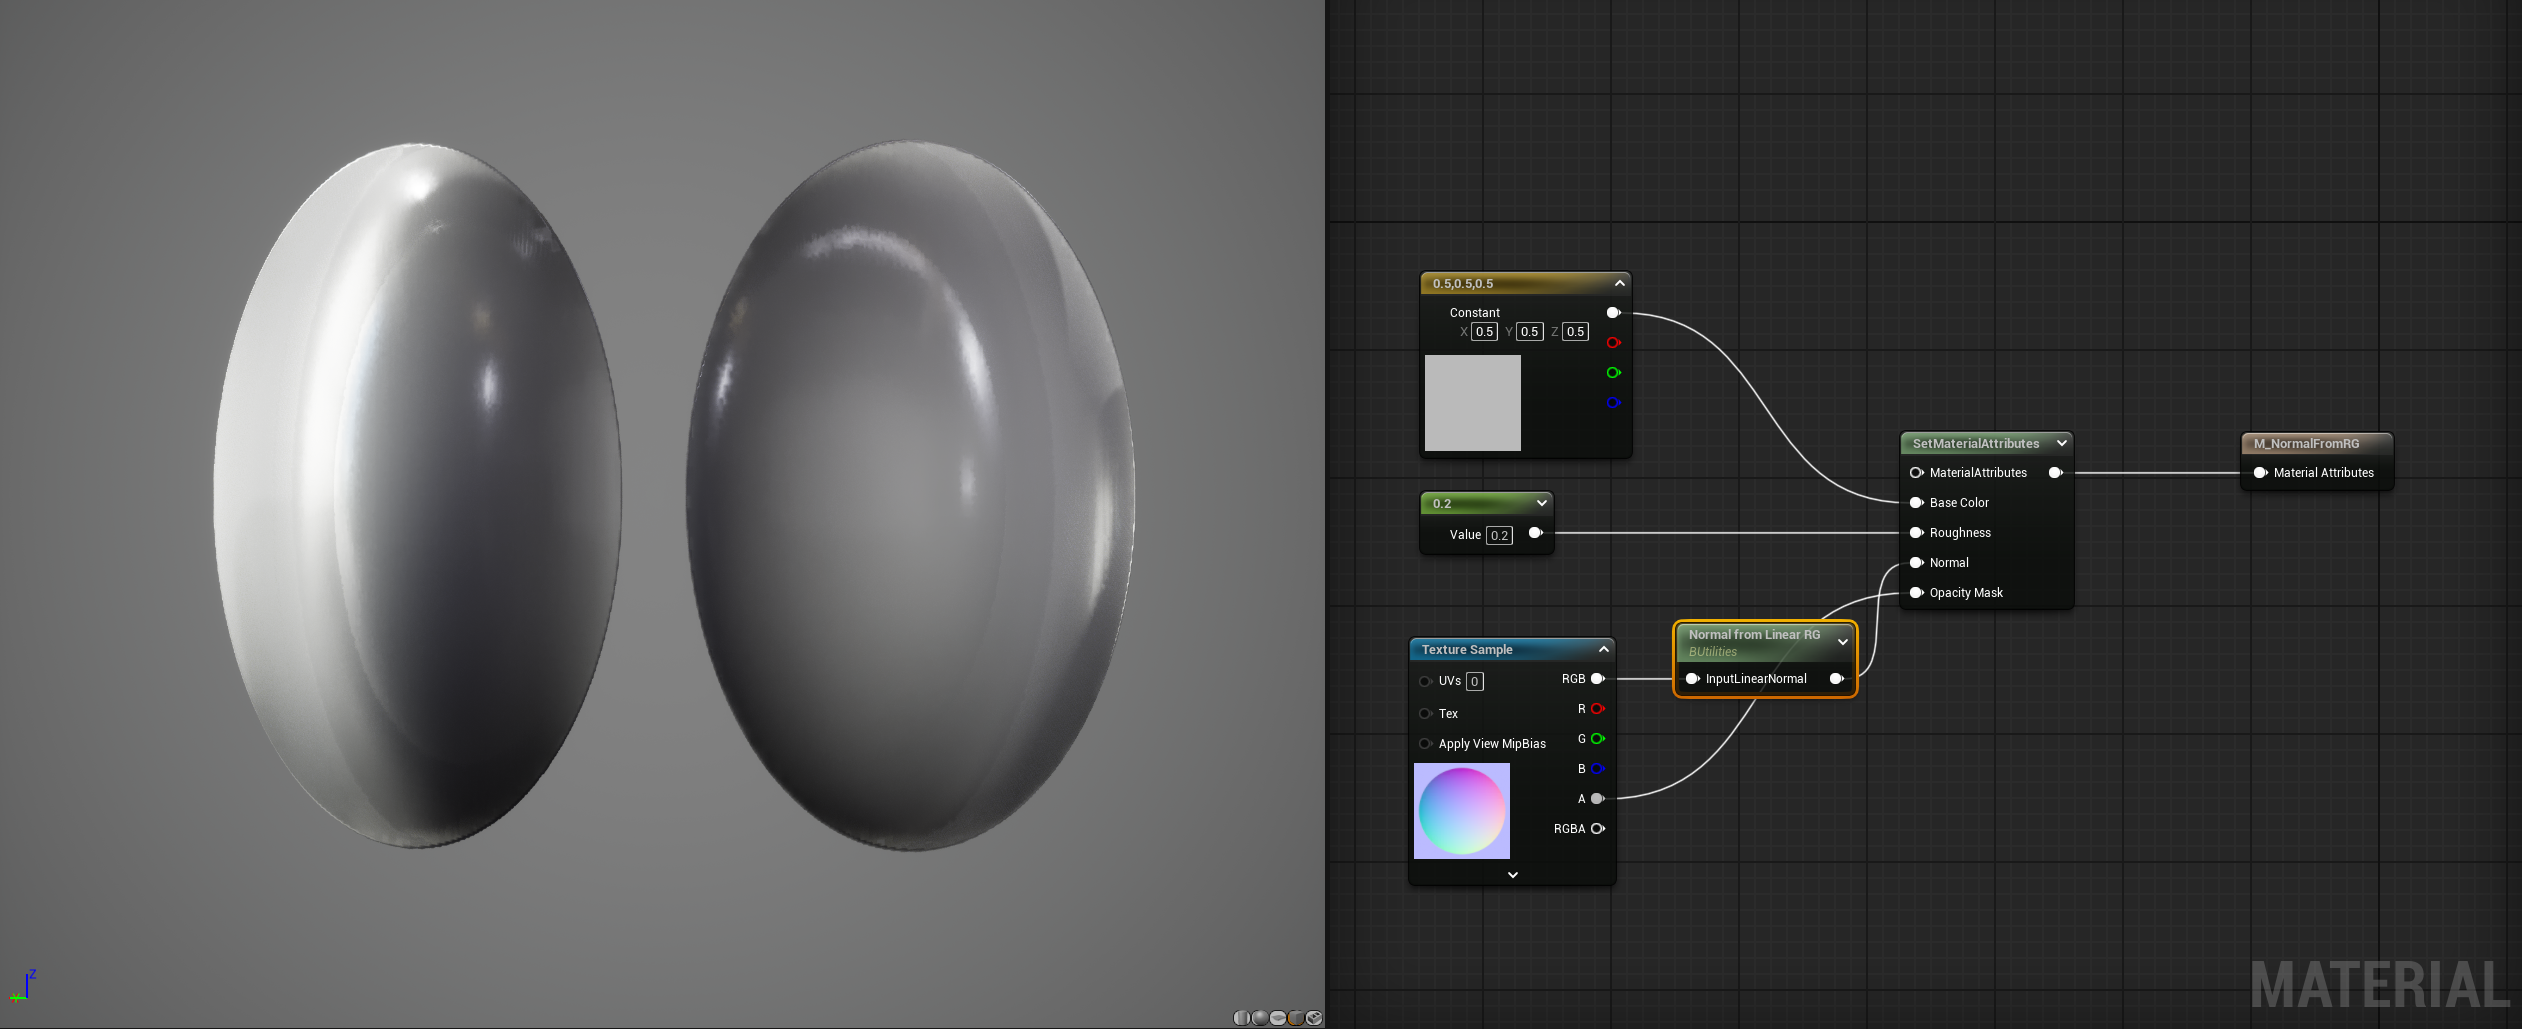The height and width of the screenshot is (1029, 2522).
Task: Click Texture Sample red R output pin
Action: point(1597,709)
